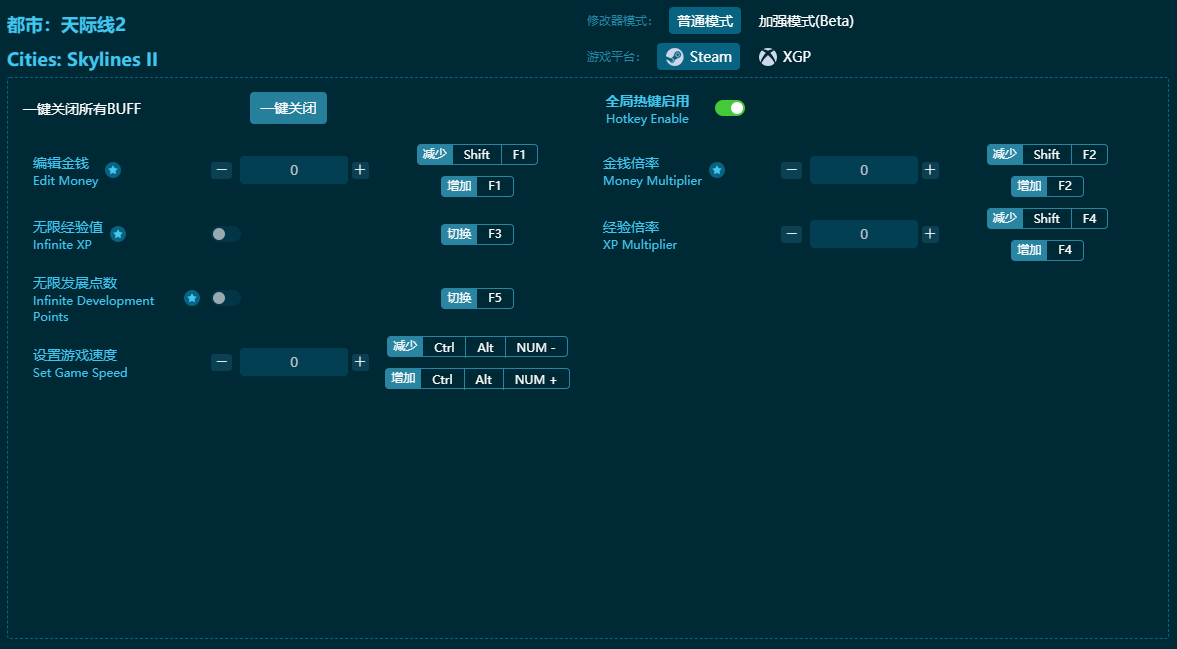Screen dimensions: 1177x649
Task: Click the XP Multiplier value field
Action: coord(863,234)
